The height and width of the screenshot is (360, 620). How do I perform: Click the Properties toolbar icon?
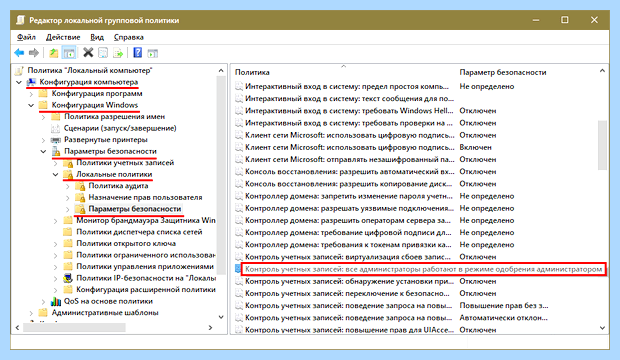pyautogui.click(x=103, y=53)
